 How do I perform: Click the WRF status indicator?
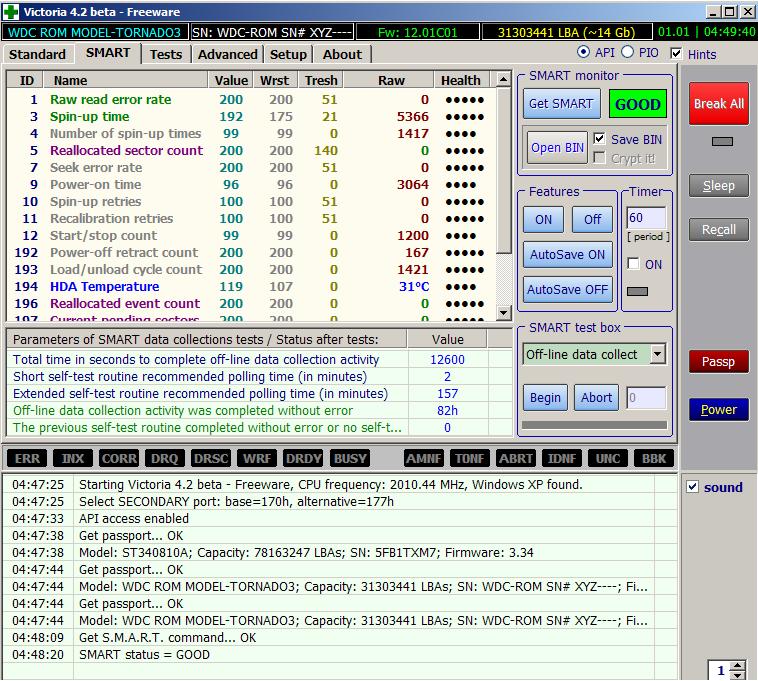[257, 458]
